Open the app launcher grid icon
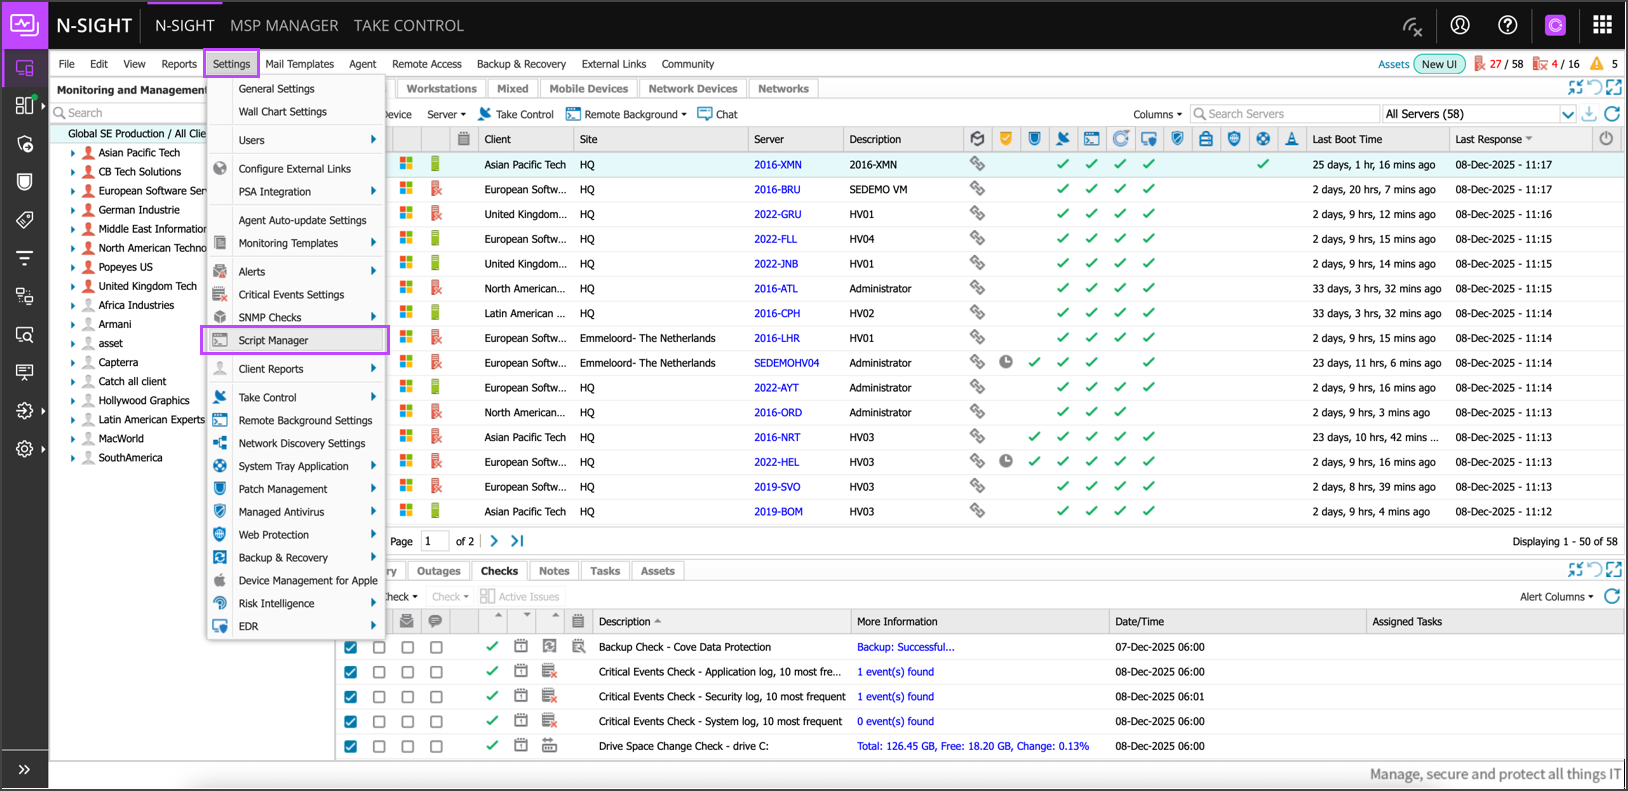 pyautogui.click(x=1602, y=25)
